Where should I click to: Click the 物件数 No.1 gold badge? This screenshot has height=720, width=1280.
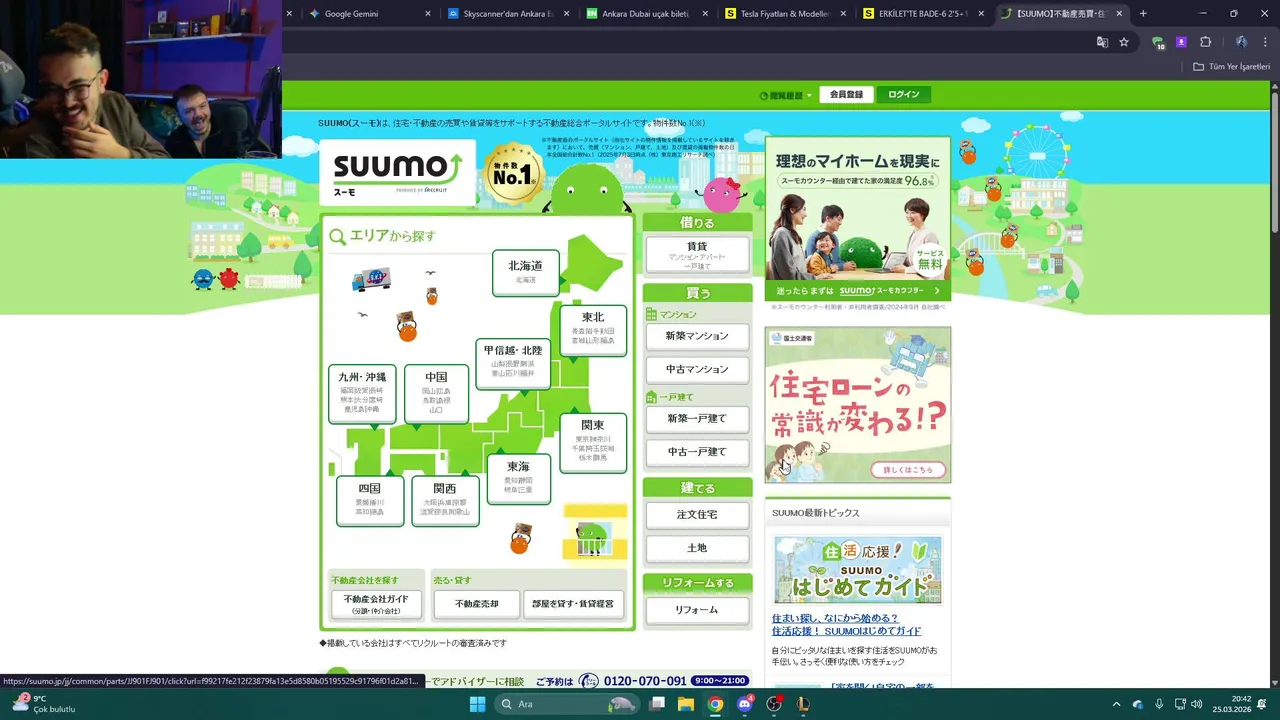tap(512, 173)
